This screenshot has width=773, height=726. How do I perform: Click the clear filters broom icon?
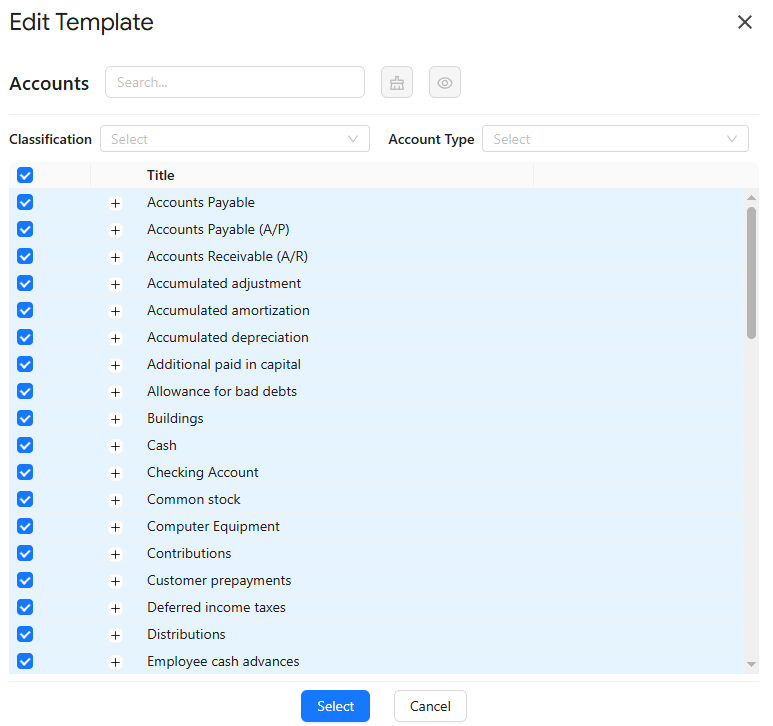(x=396, y=82)
